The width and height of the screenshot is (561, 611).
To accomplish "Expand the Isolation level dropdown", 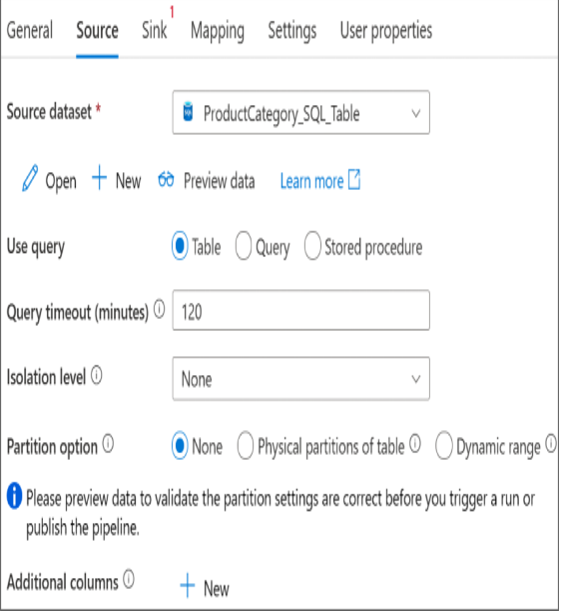I will click(x=301, y=379).
